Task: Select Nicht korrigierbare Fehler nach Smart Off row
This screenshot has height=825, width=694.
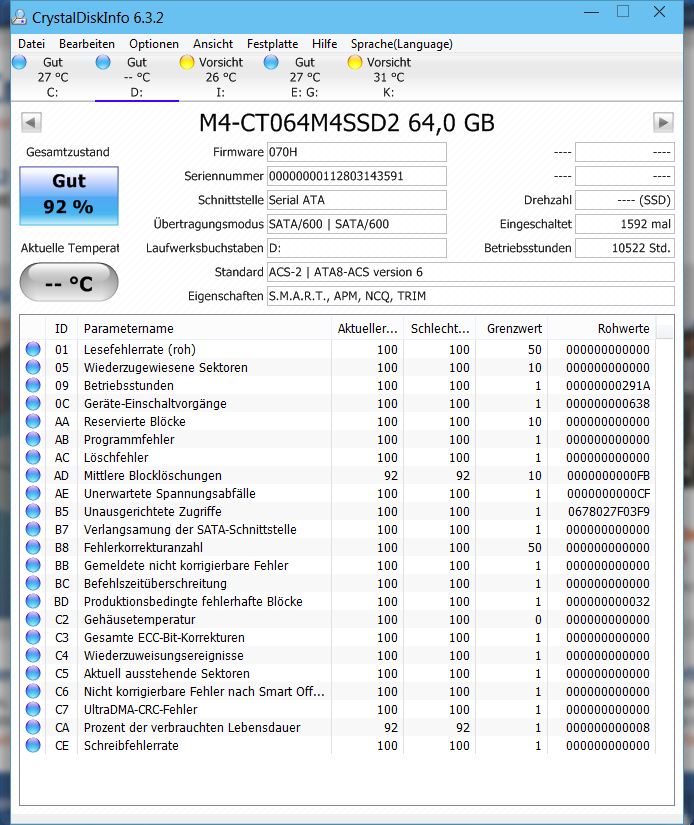Action: (204, 691)
